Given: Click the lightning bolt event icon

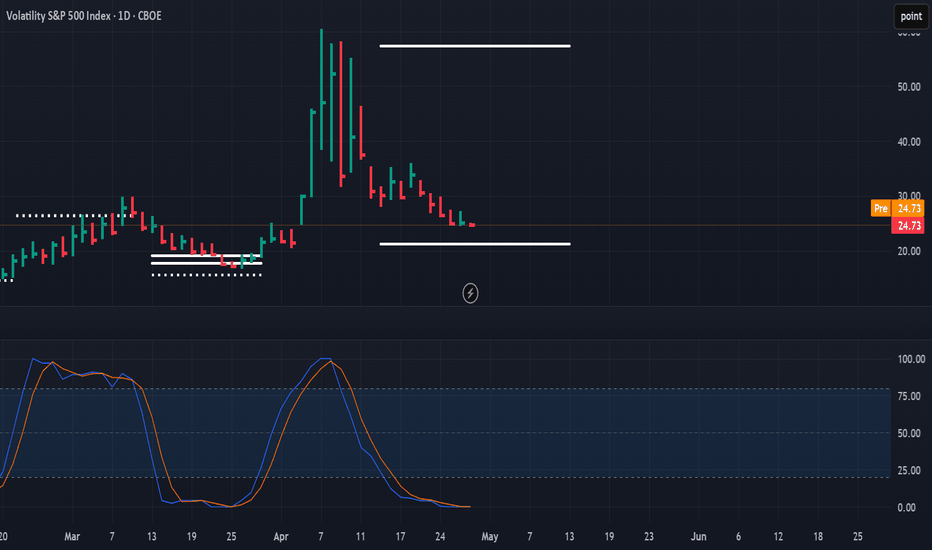Looking at the screenshot, I should pyautogui.click(x=470, y=293).
